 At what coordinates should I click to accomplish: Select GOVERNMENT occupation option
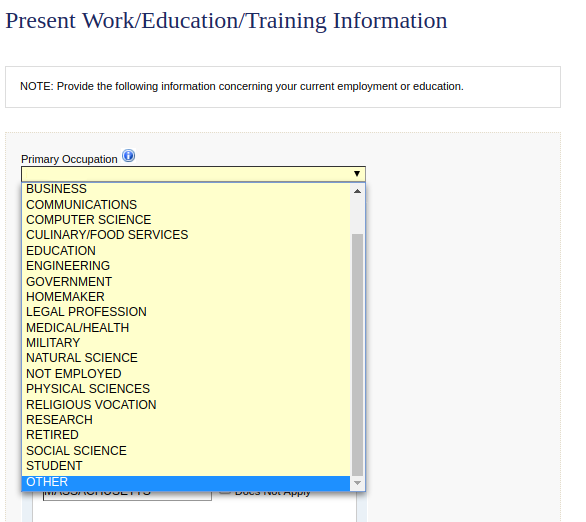tap(186, 281)
